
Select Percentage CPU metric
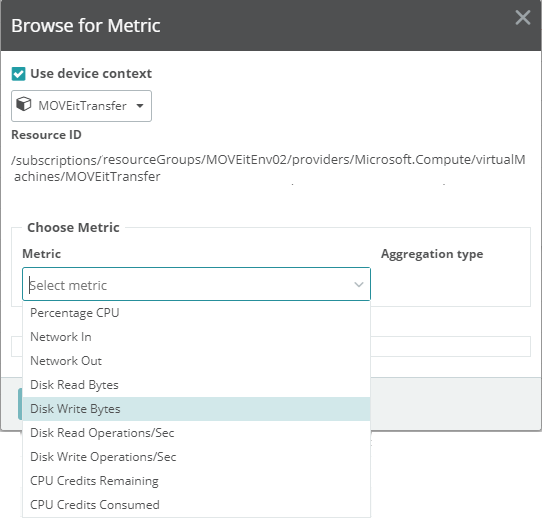coord(196,313)
